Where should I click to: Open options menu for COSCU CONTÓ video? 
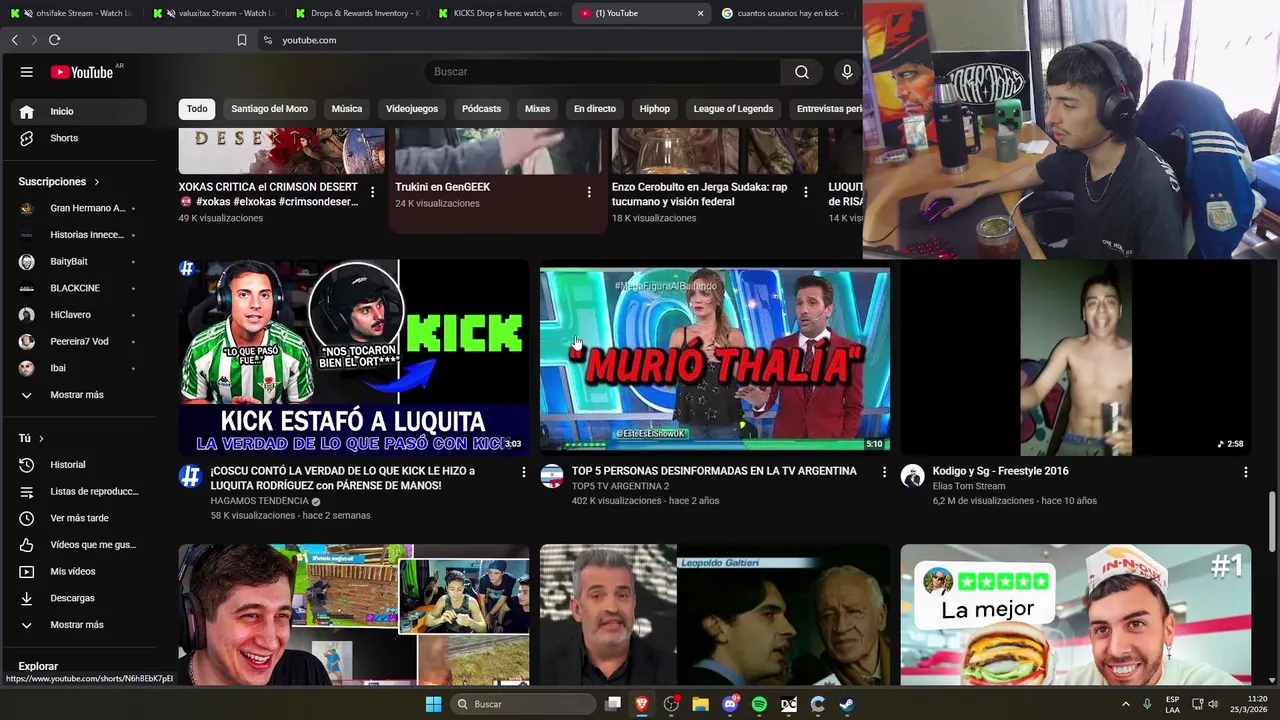[x=523, y=472]
